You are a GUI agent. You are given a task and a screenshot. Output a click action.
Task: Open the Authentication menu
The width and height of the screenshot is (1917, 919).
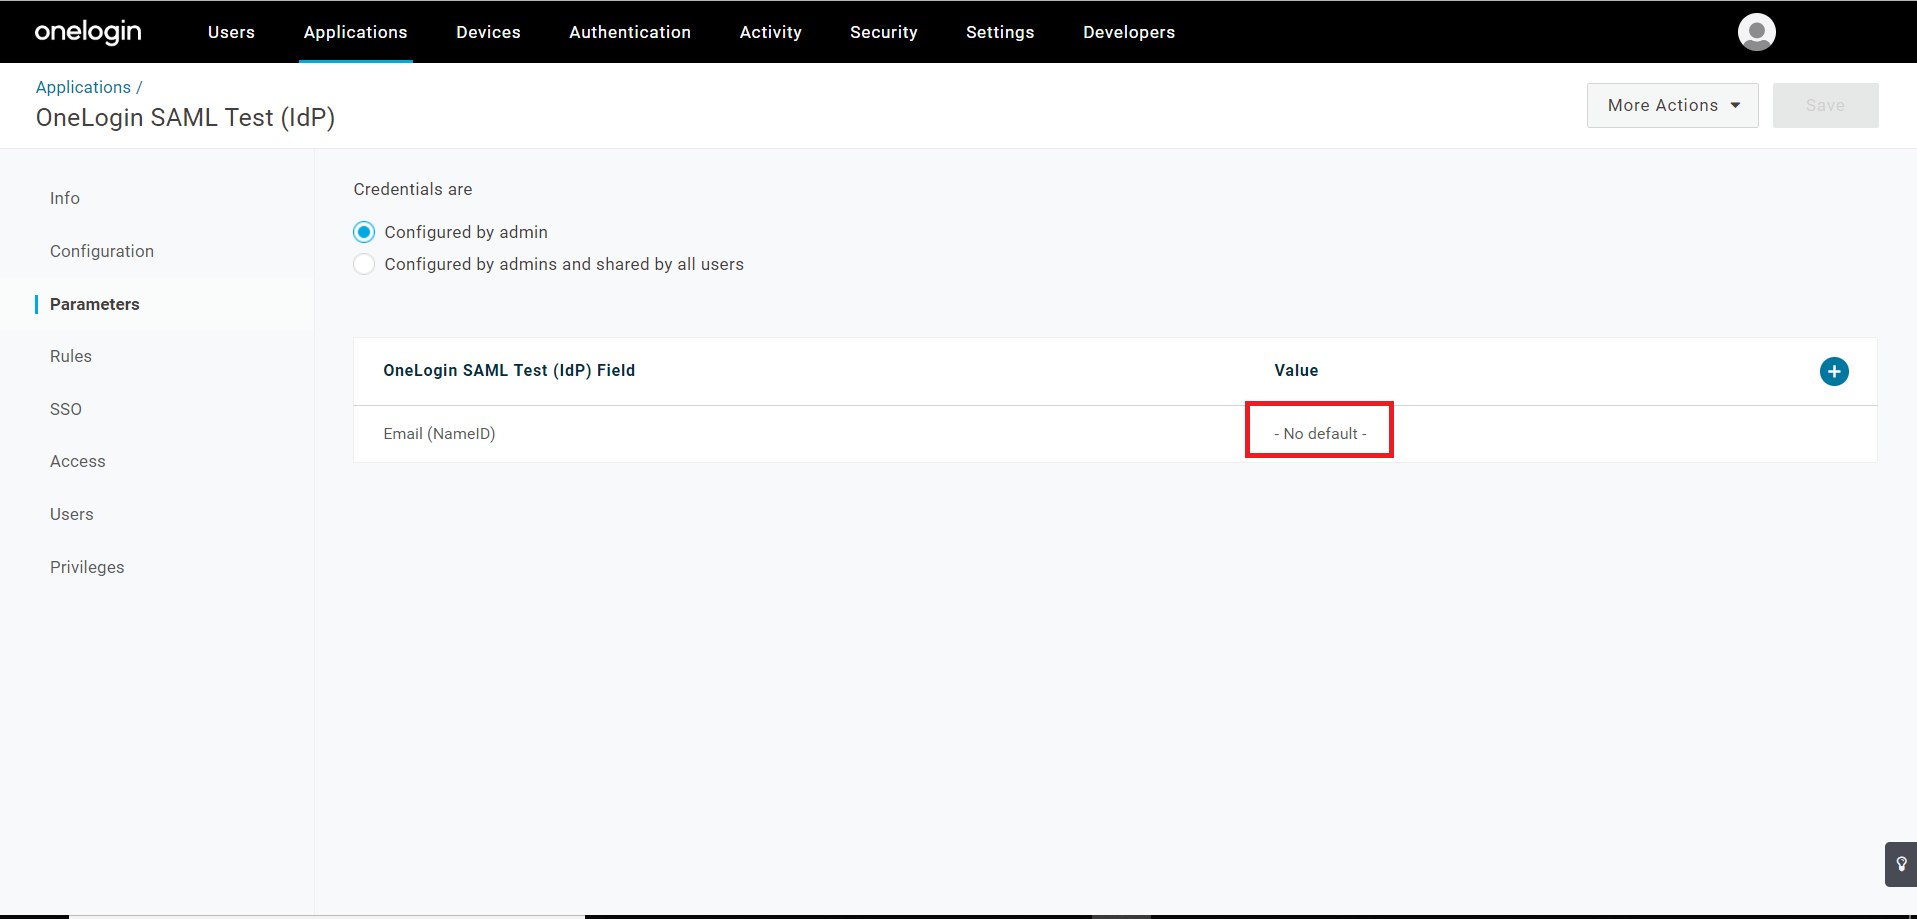click(x=630, y=32)
